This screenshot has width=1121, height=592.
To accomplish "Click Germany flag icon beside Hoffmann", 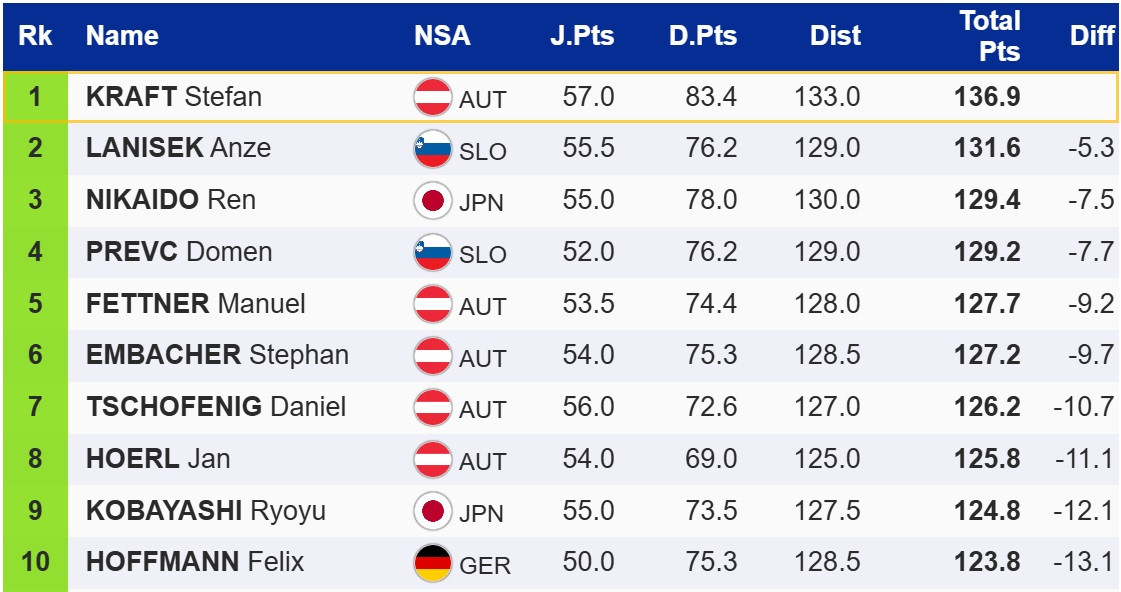I will pos(432,563).
